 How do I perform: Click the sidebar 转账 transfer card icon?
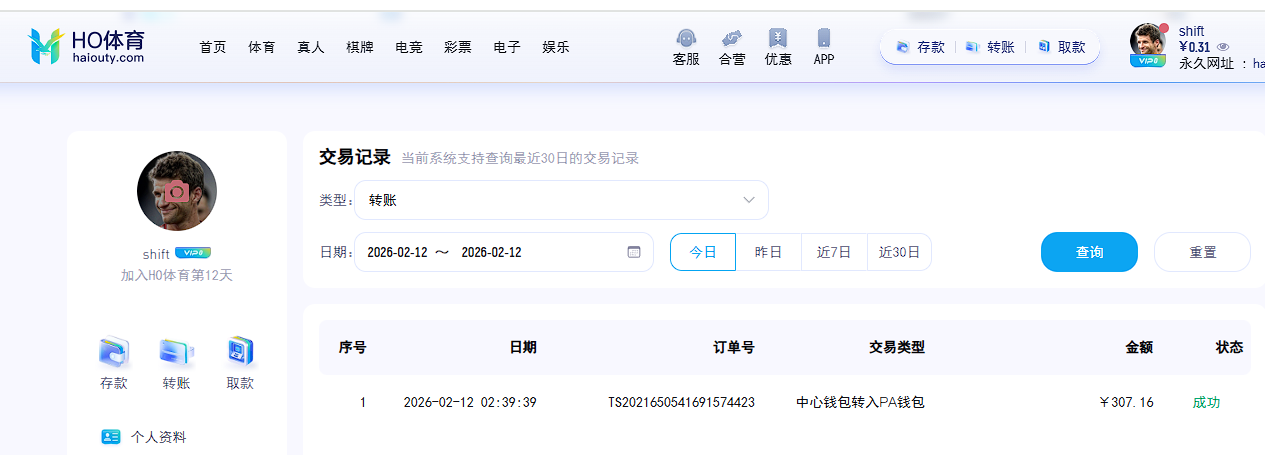pyautogui.click(x=176, y=352)
